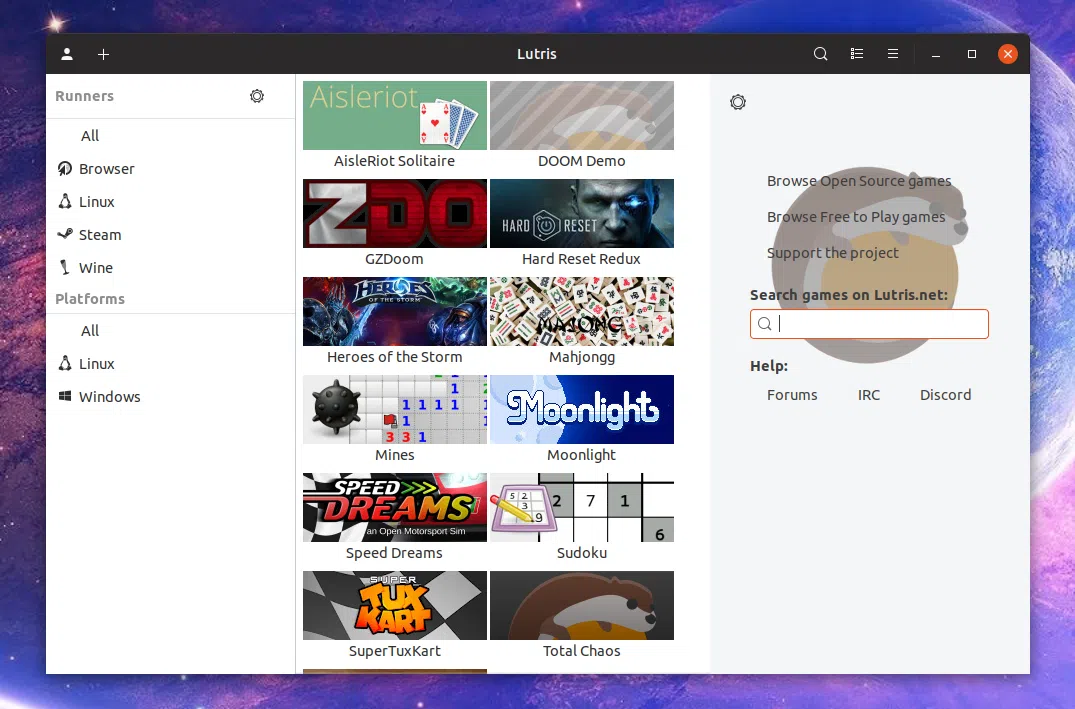This screenshot has width=1075, height=709.
Task: Open the hamburger application menu
Action: pyautogui.click(x=892, y=53)
